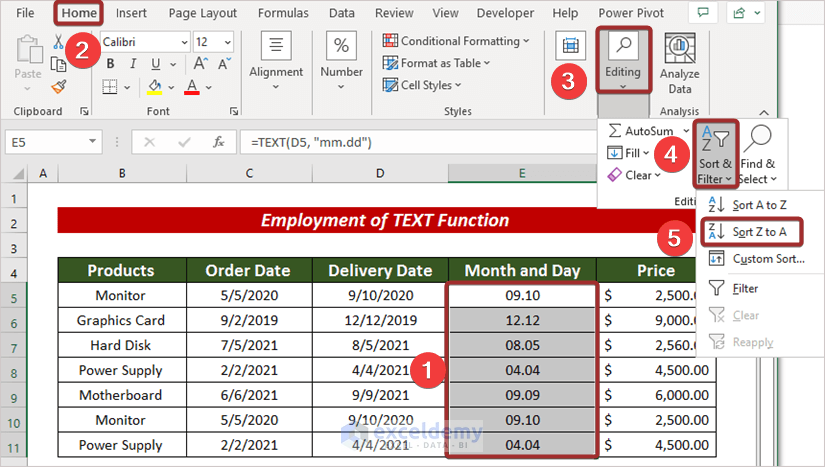This screenshot has height=467, width=825.
Task: Switch to the Formulas ribbon tab
Action: 283,13
